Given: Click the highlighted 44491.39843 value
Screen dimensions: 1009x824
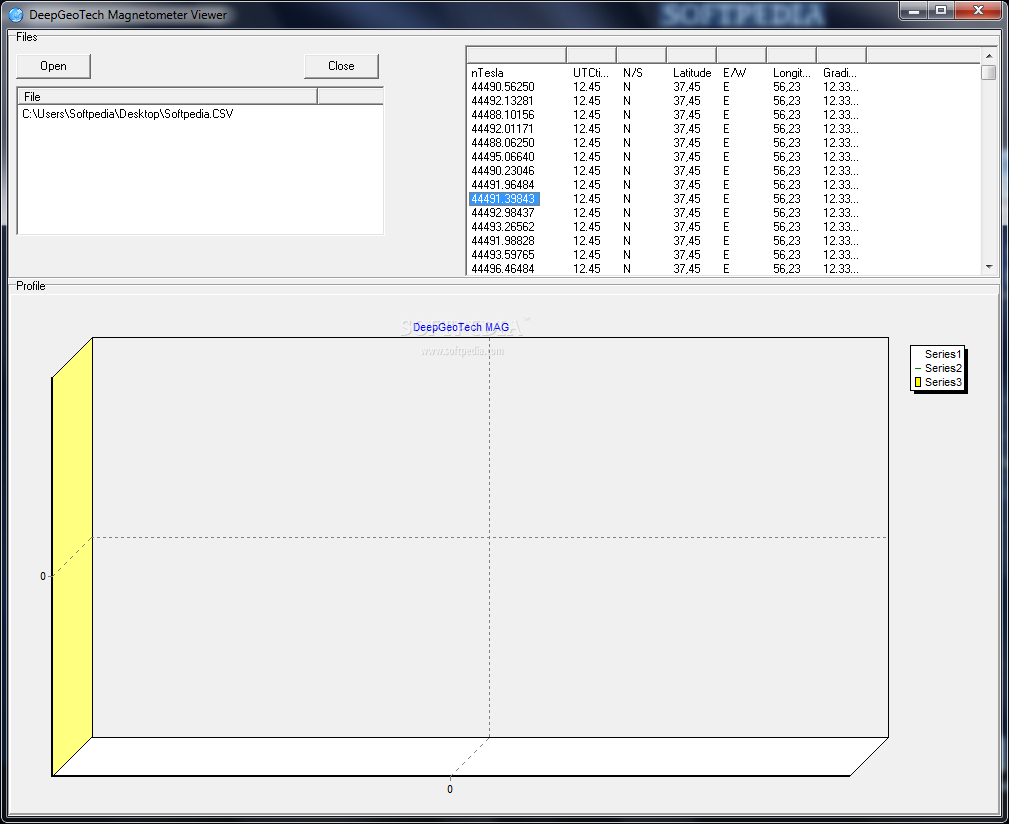Looking at the screenshot, I should 504,199.
